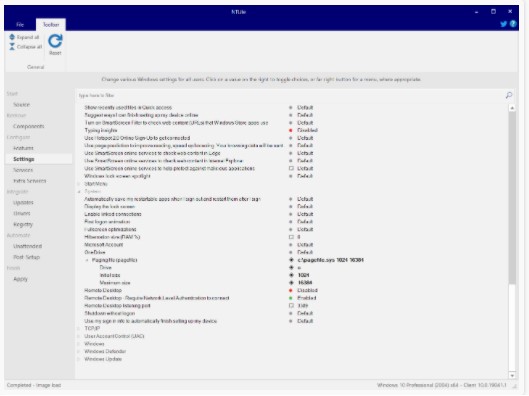Click the diamond marker beside Paging file value
This screenshot has width=529, height=396.
coord(291,260)
